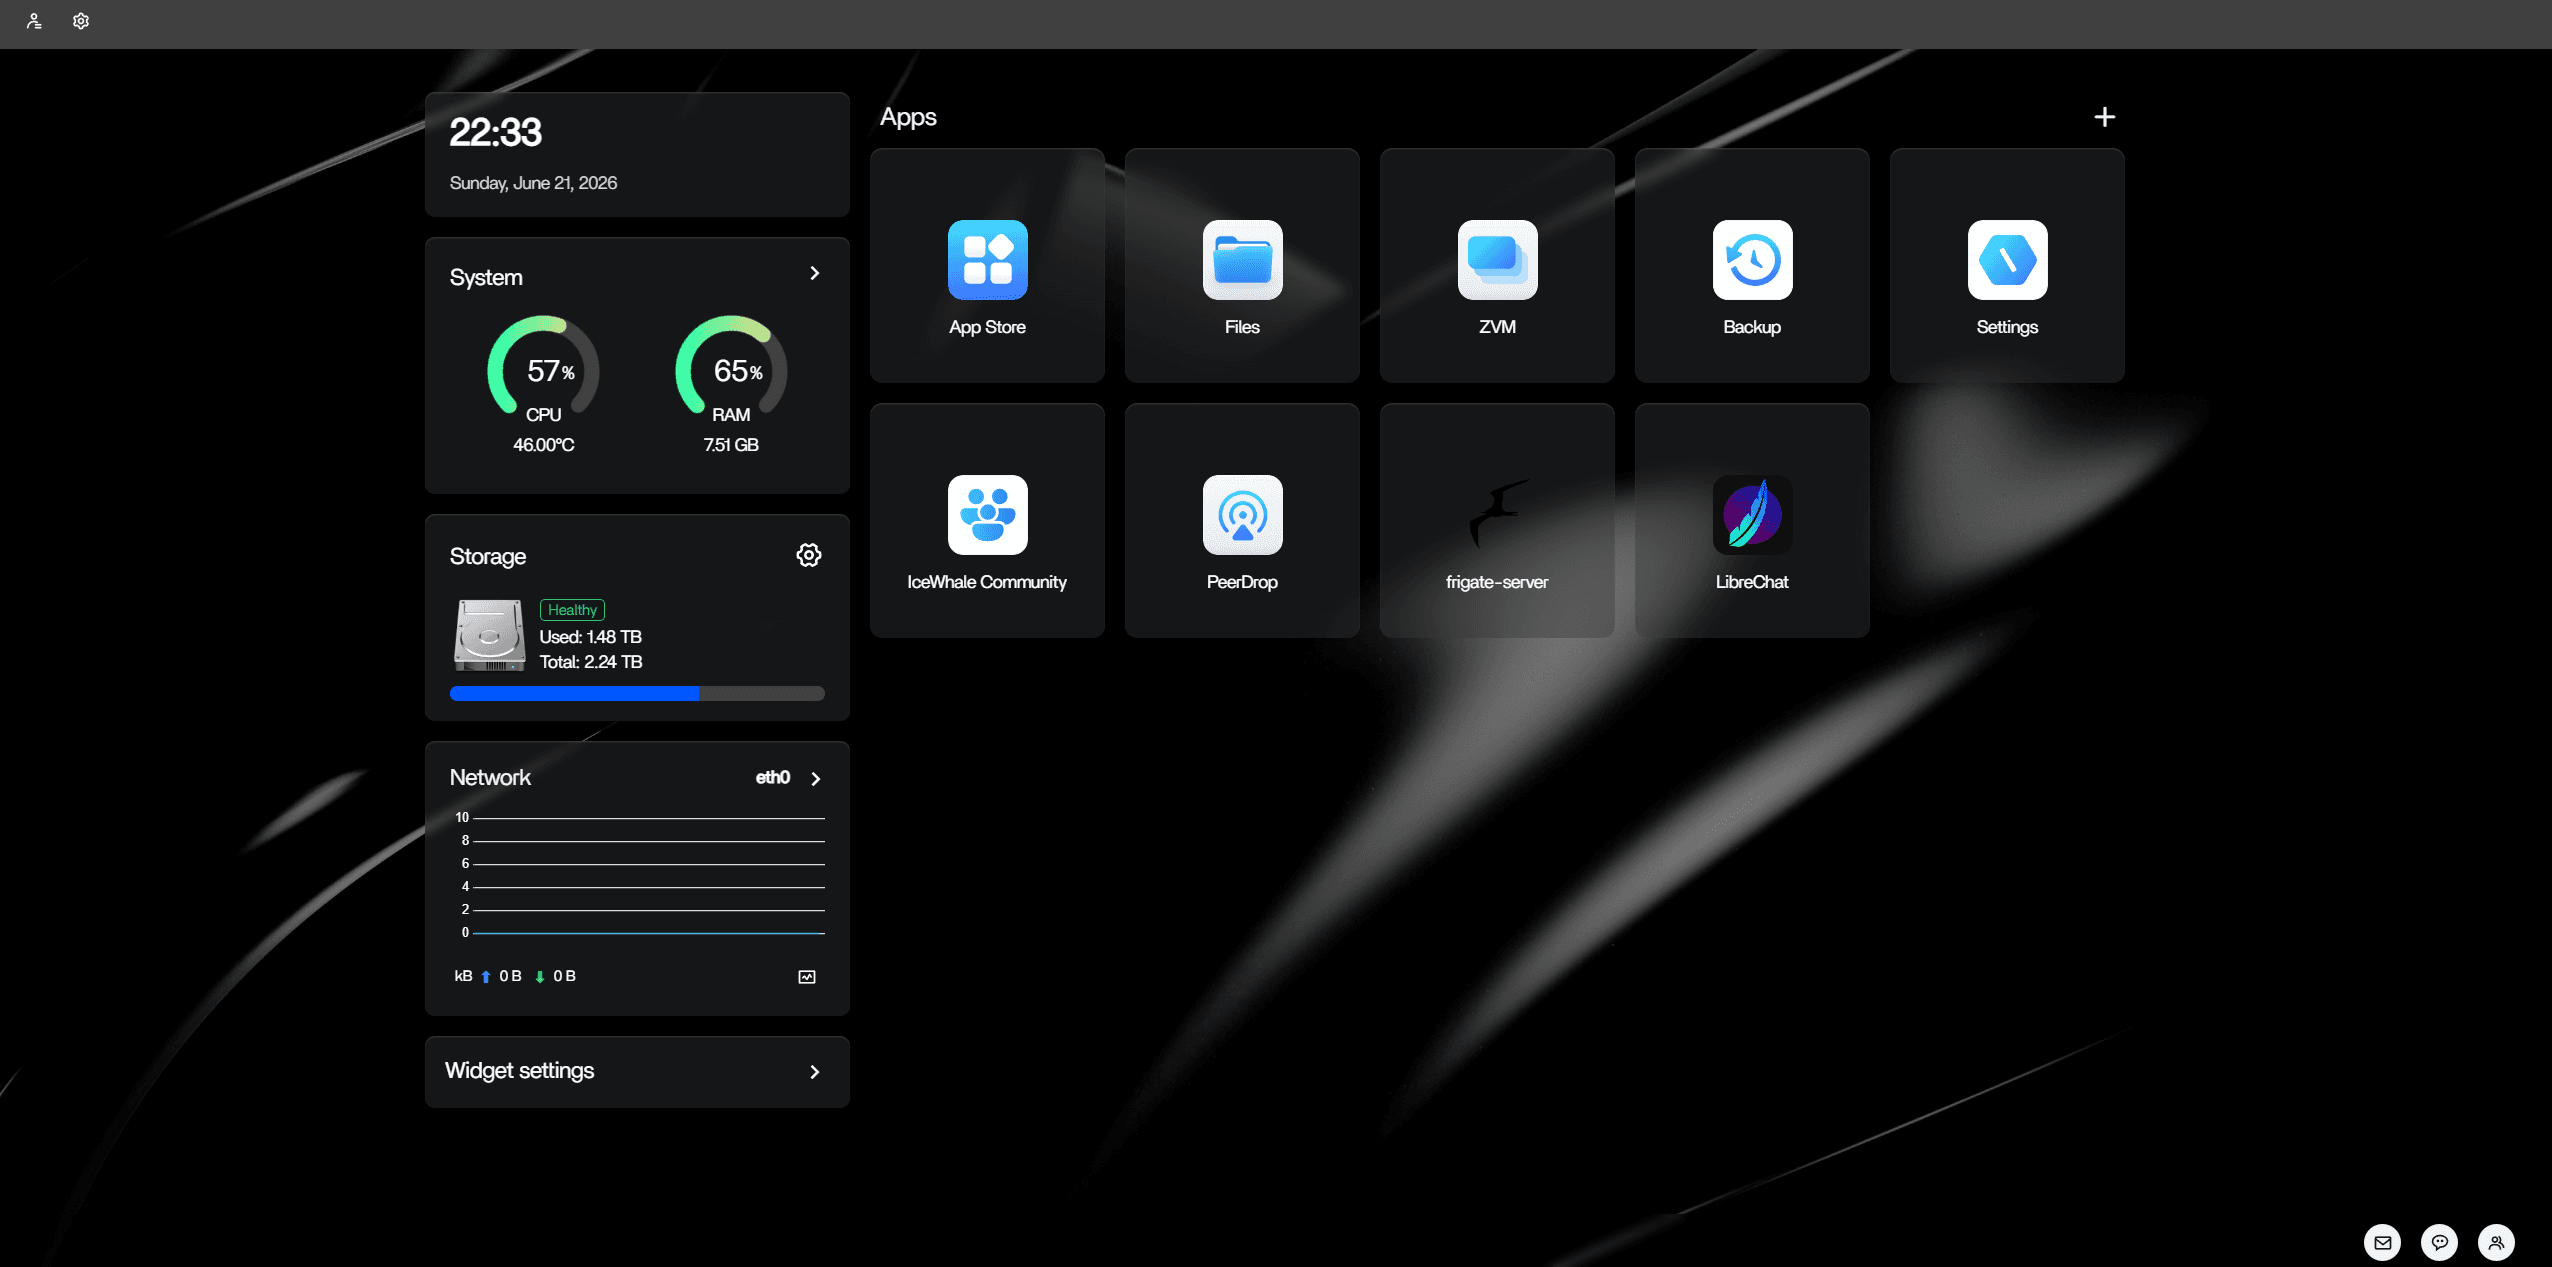The height and width of the screenshot is (1267, 2552).
Task: Open the network chart icon
Action: click(807, 977)
